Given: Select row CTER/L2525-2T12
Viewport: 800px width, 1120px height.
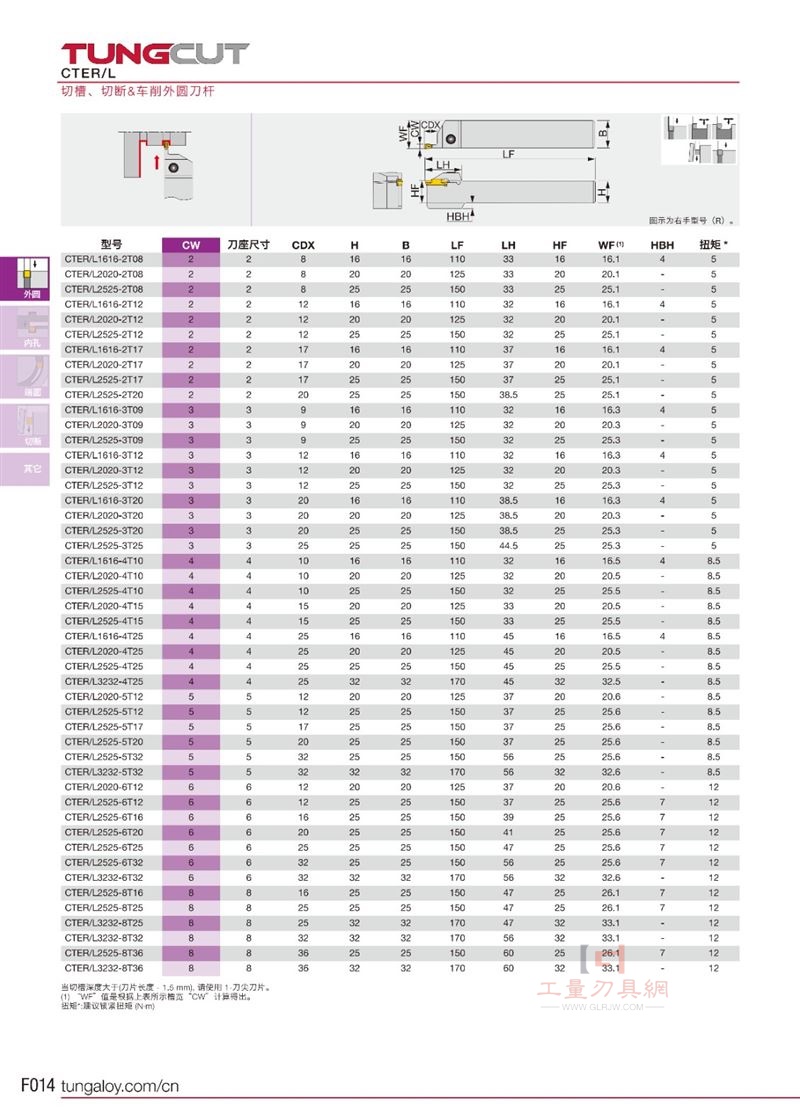Looking at the screenshot, I should tap(400, 334).
